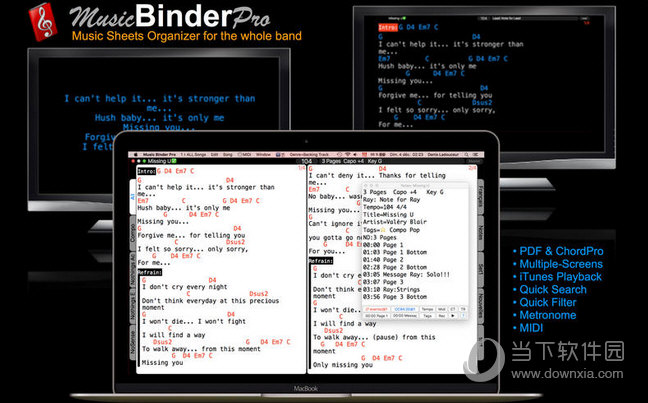Click '3 Pages Capo +4 Key G' title bar text
The image size is (648, 403).
pyautogui.click(x=352, y=161)
